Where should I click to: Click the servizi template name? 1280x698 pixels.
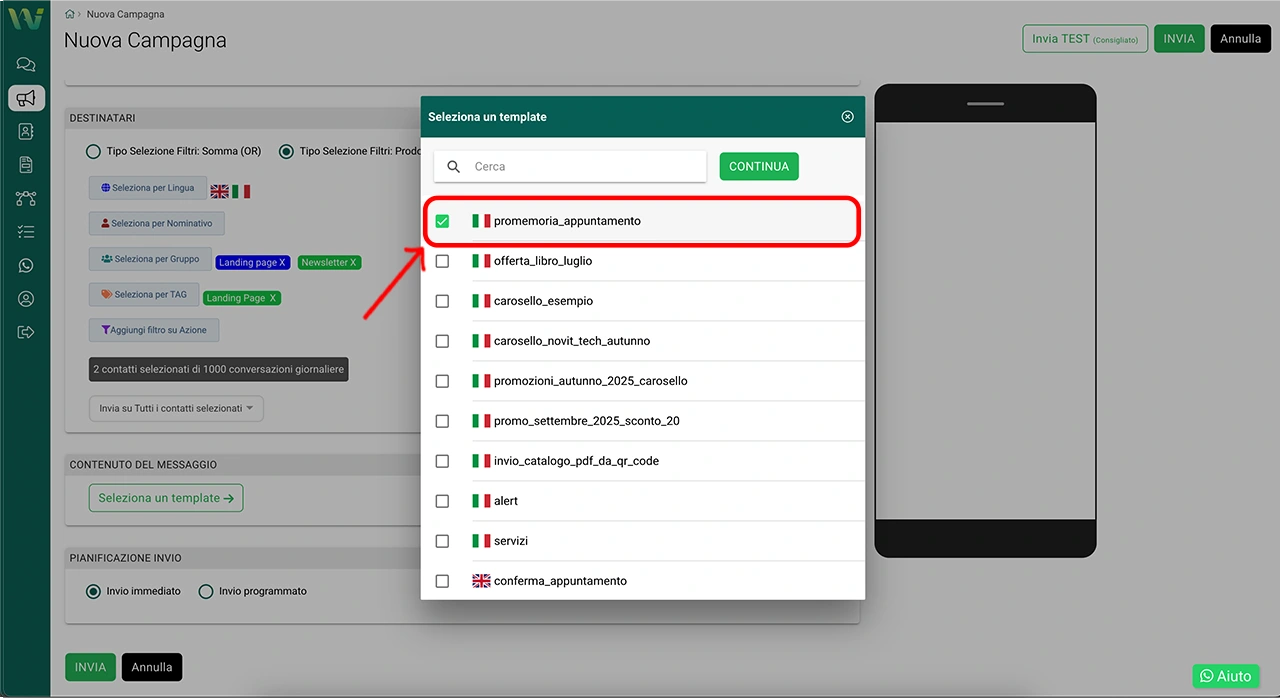(x=511, y=541)
